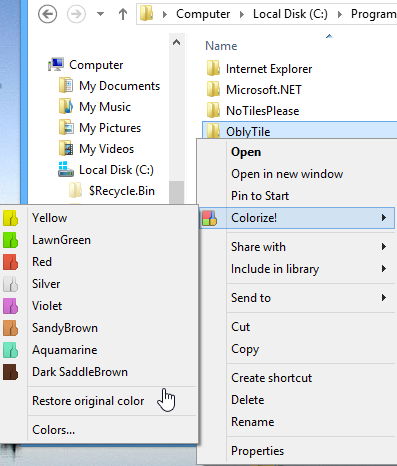The height and width of the screenshot is (466, 397).
Task: Click the Microsoft.NET folder icon
Action: coord(213,89)
